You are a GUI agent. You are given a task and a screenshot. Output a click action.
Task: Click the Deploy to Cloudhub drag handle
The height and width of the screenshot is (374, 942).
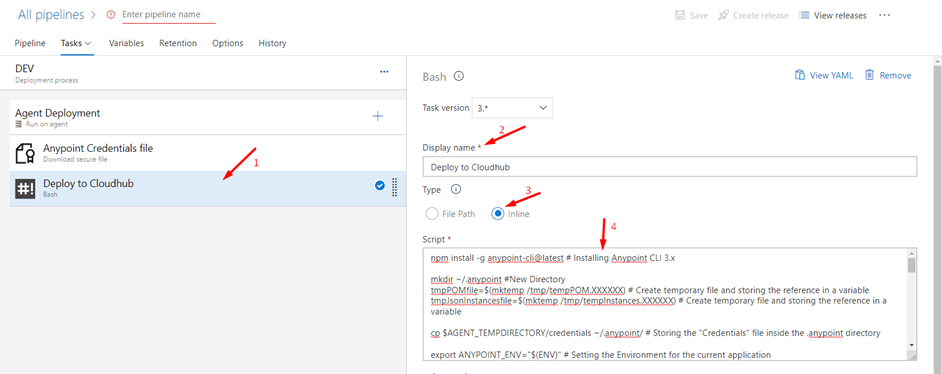pos(395,187)
